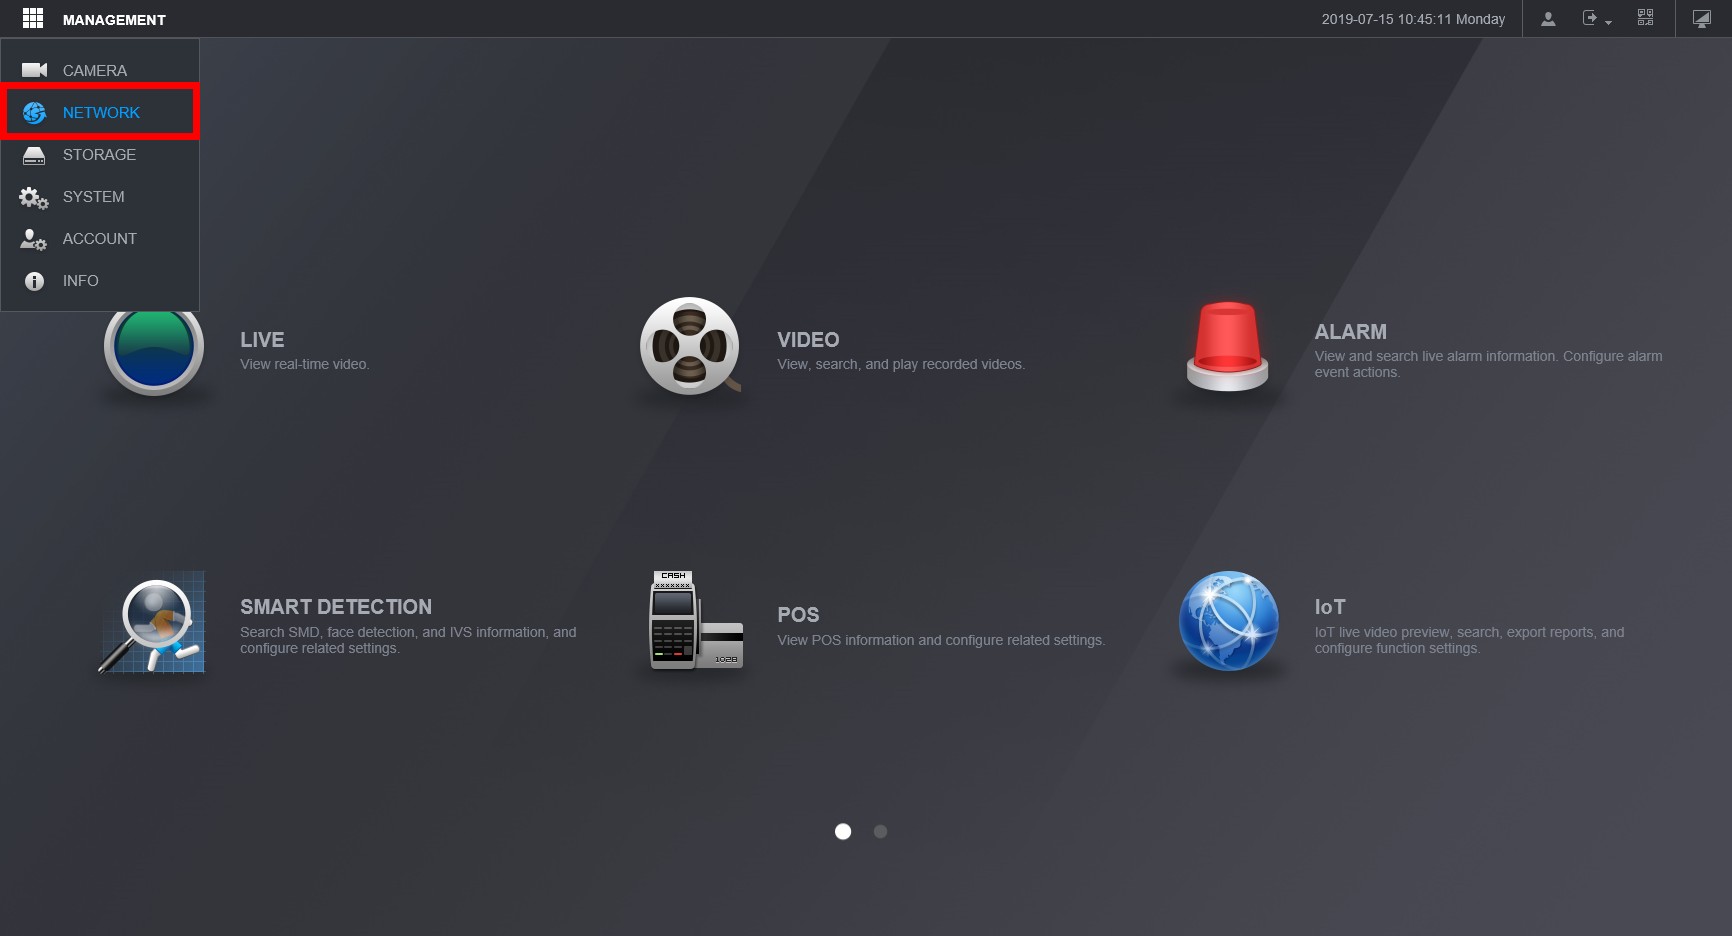1732x936 pixels.
Task: Click the Account user-gear icon
Action: click(x=33, y=239)
